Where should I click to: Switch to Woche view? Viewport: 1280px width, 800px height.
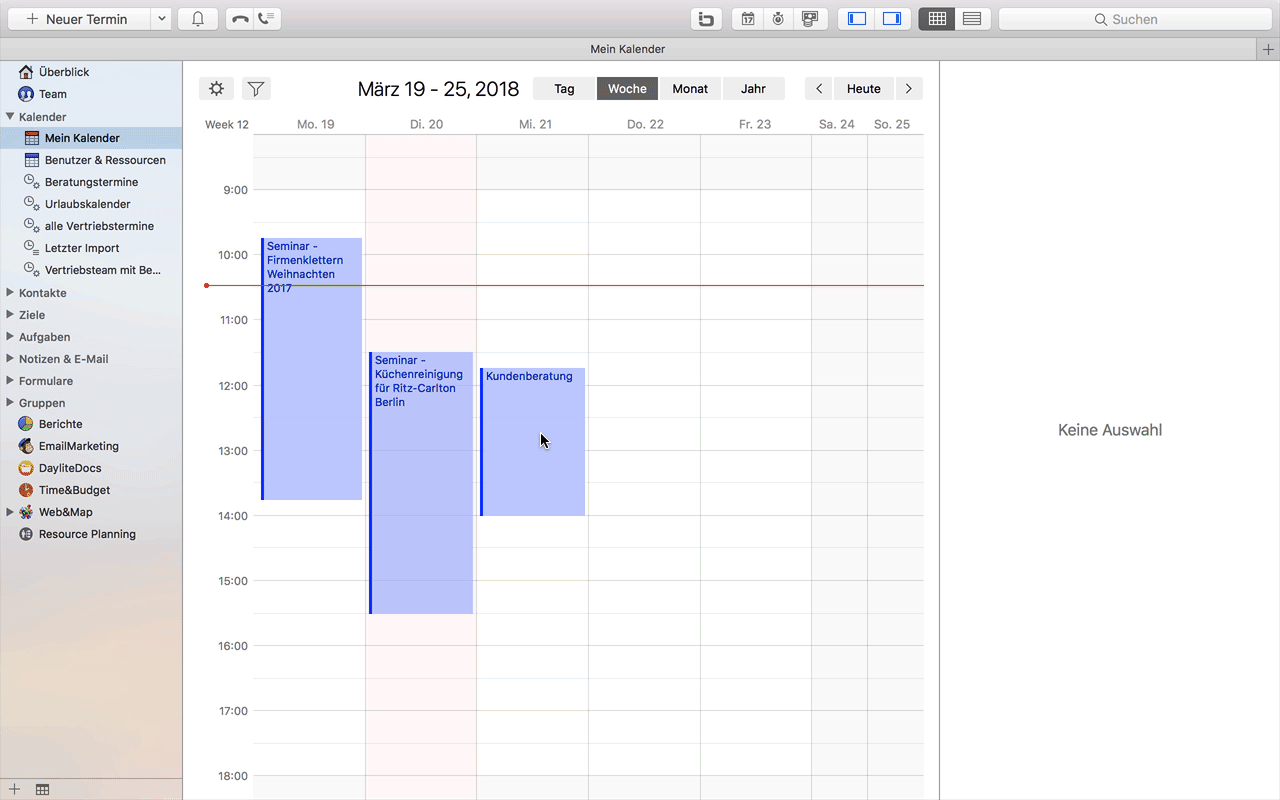(x=627, y=89)
